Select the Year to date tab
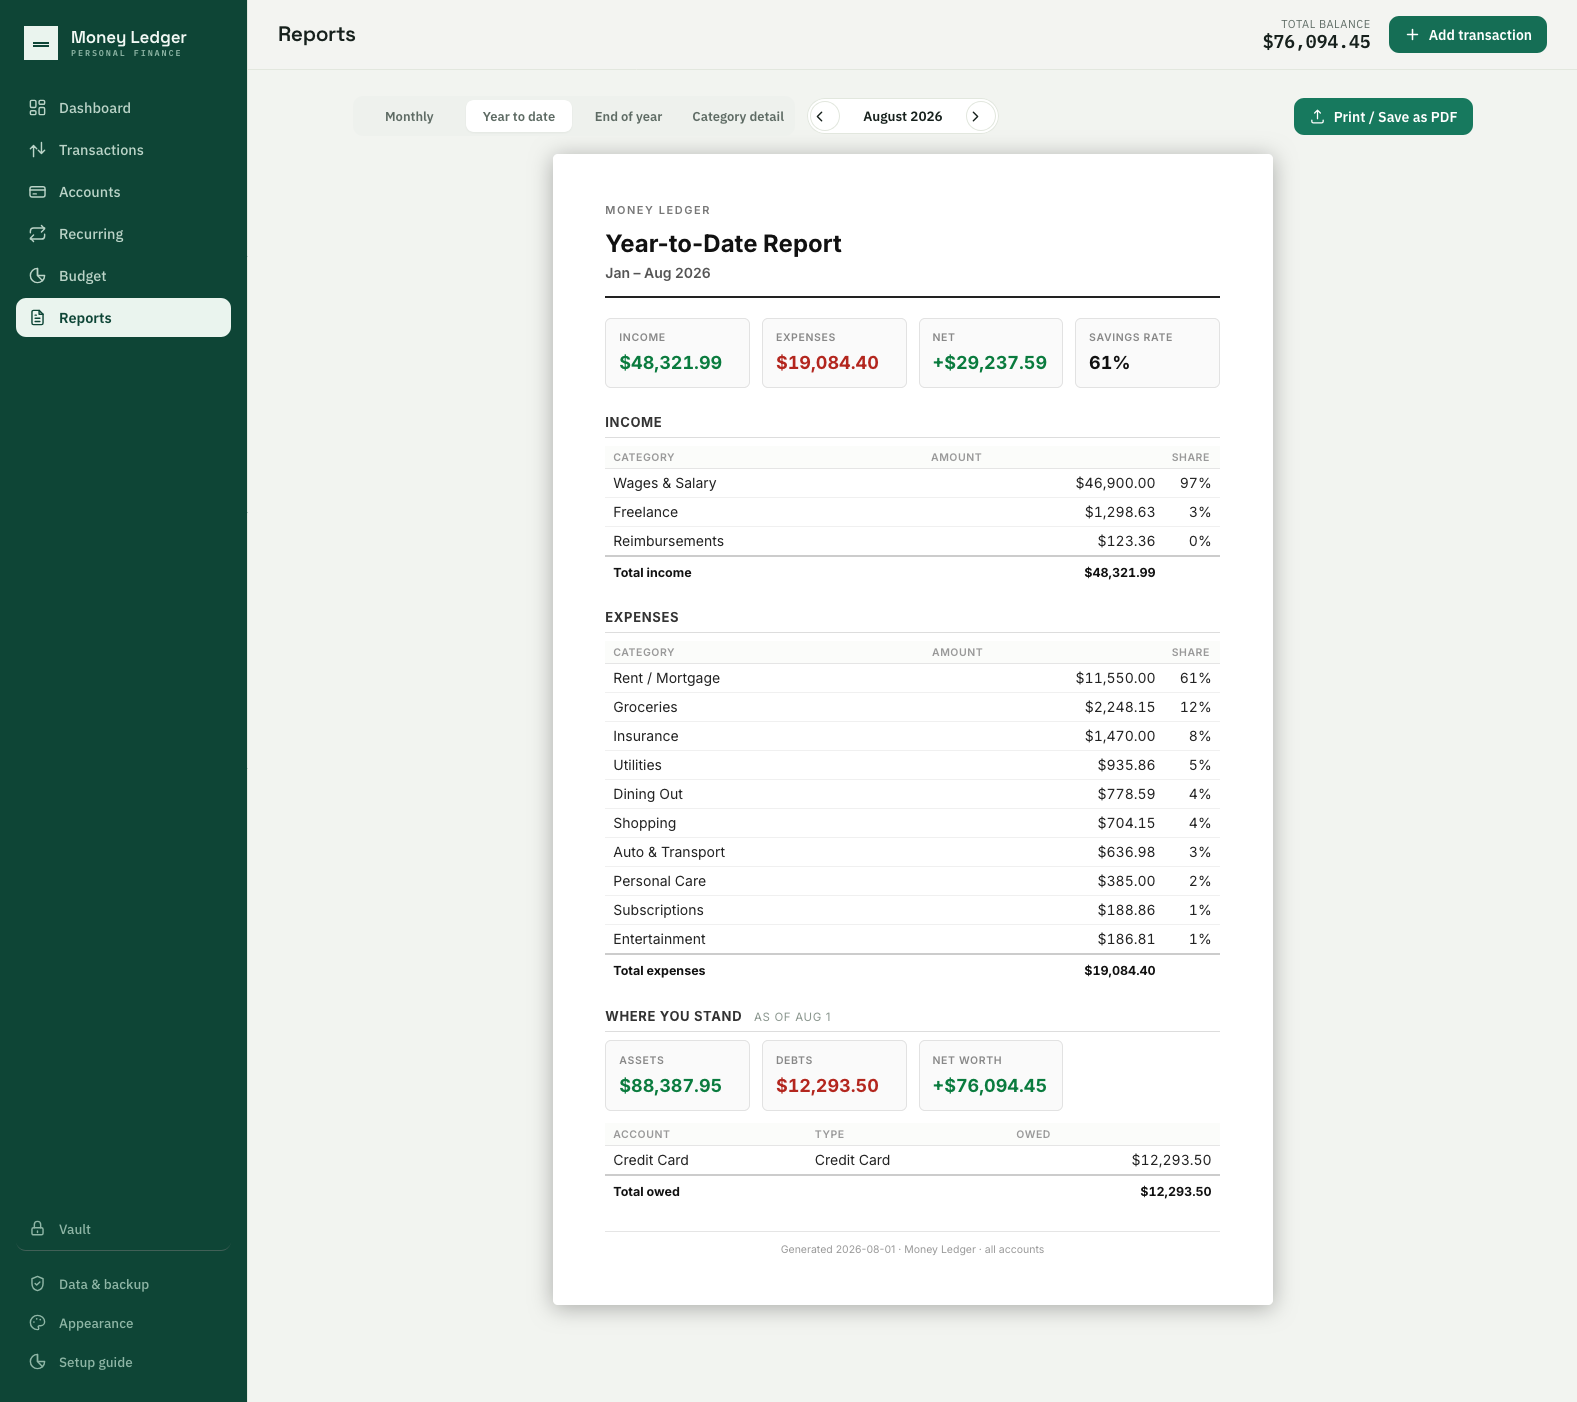Viewport: 1577px width, 1402px height. pyautogui.click(x=519, y=116)
